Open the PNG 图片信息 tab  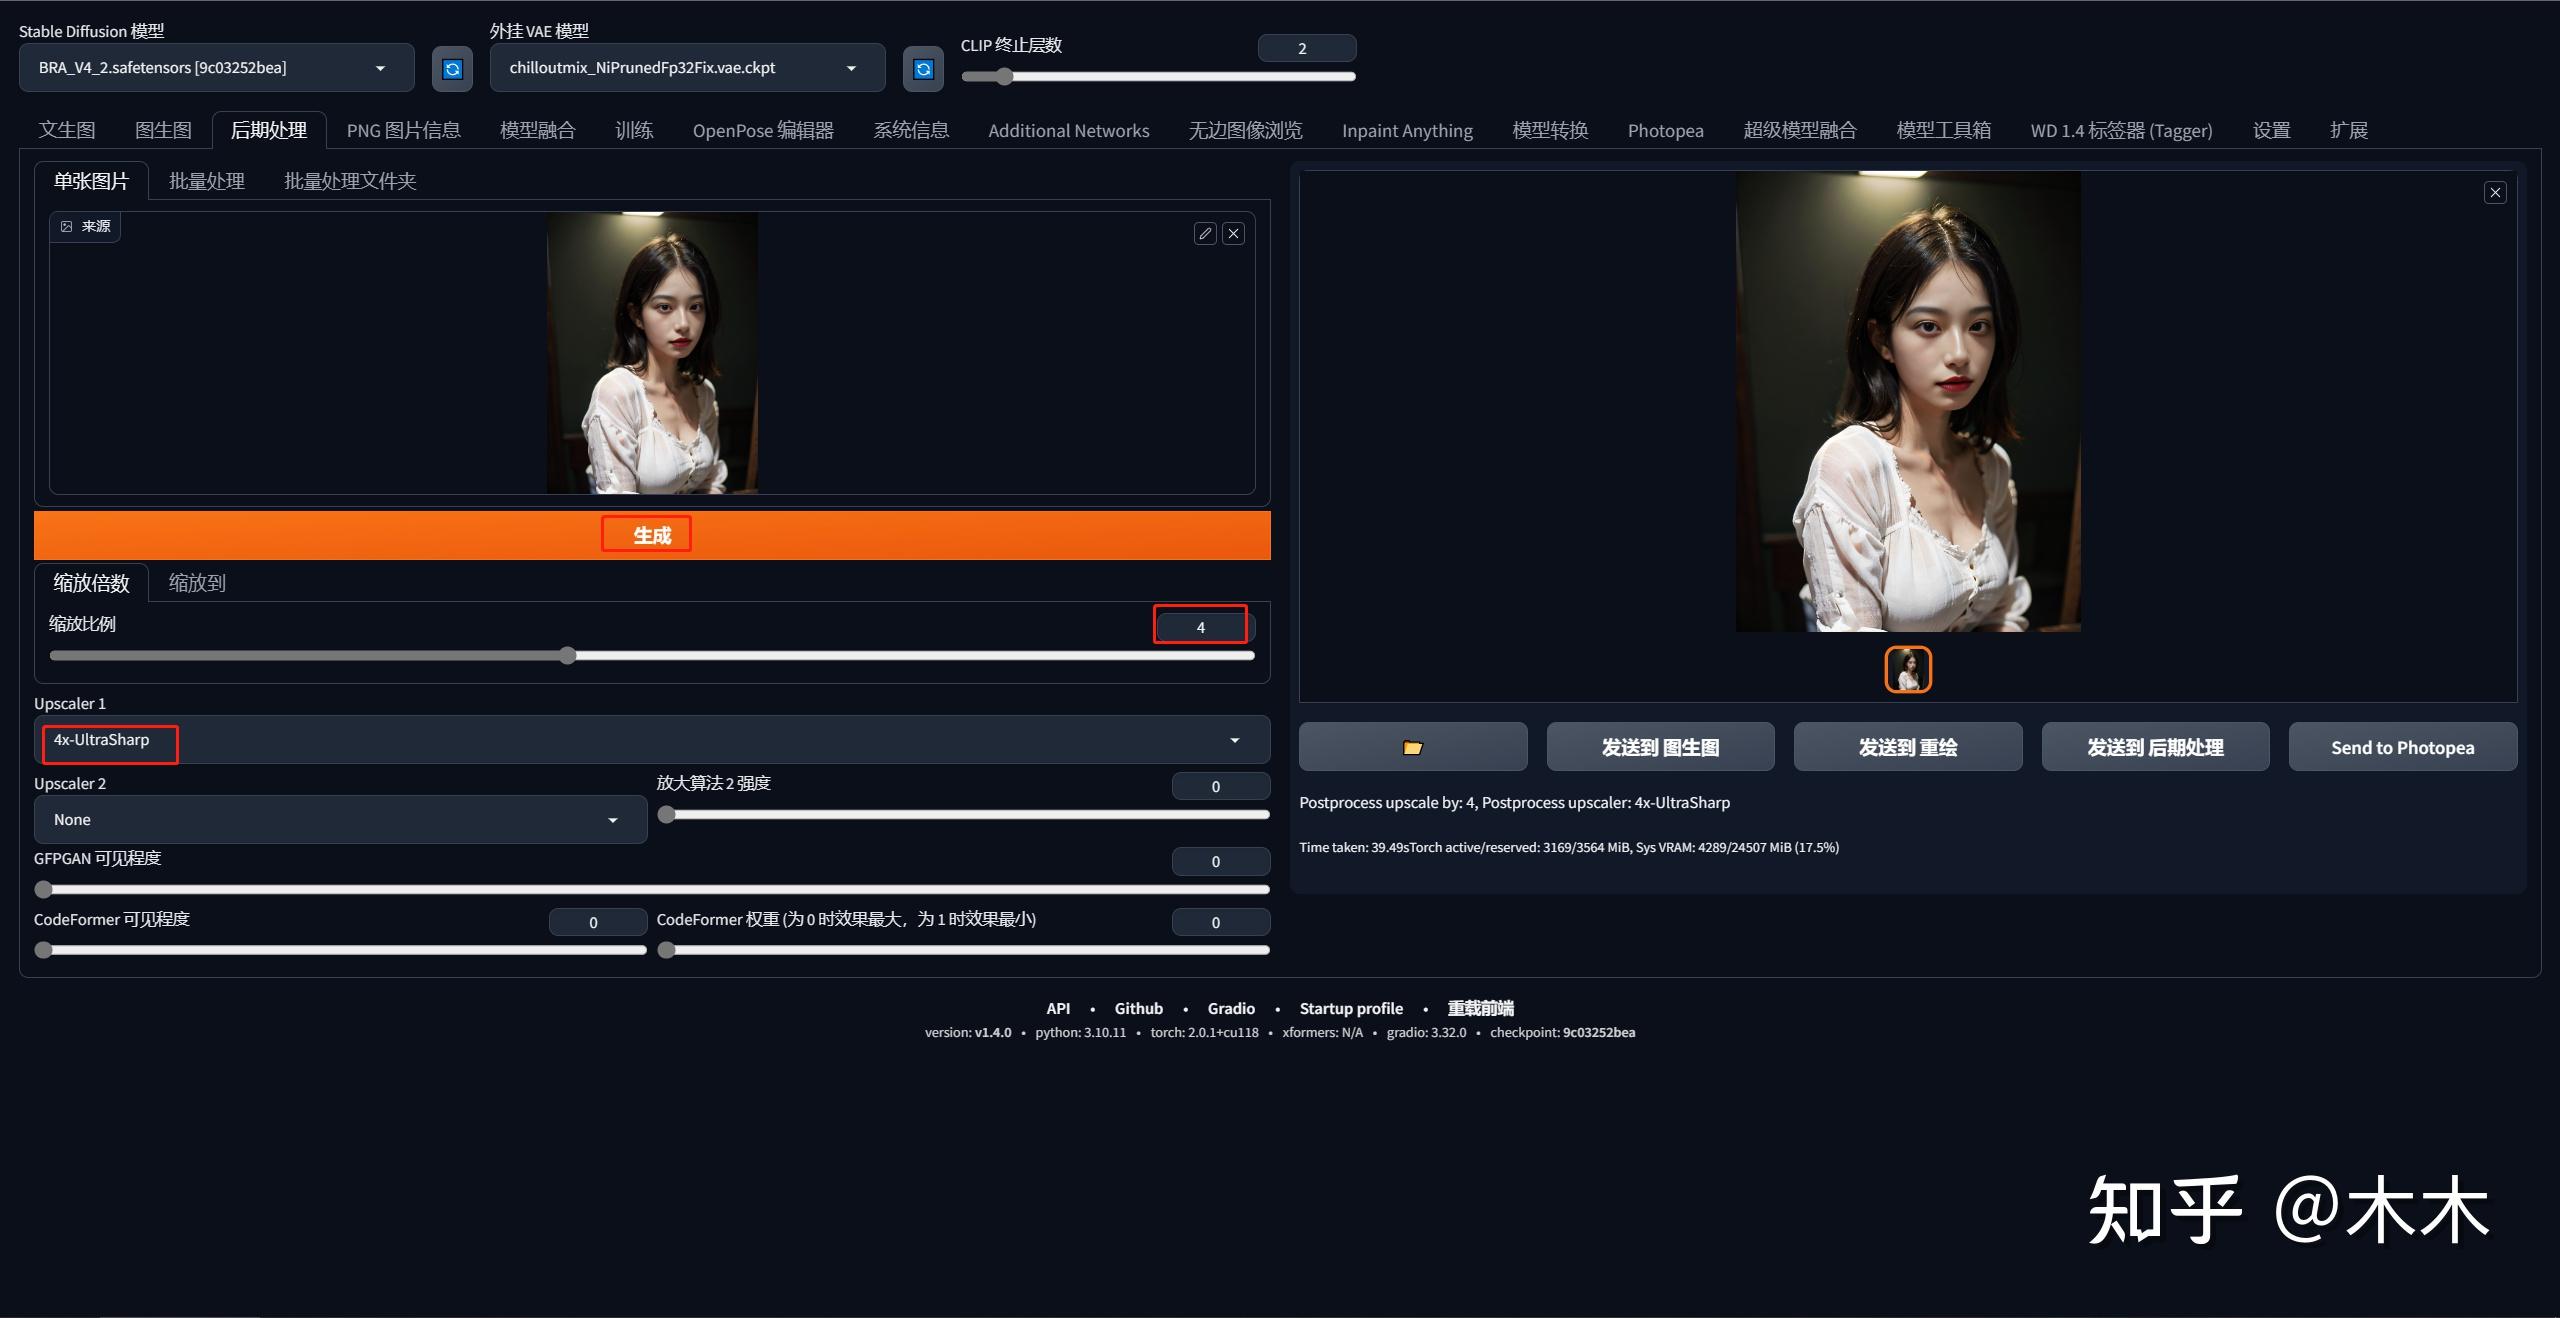point(403,130)
